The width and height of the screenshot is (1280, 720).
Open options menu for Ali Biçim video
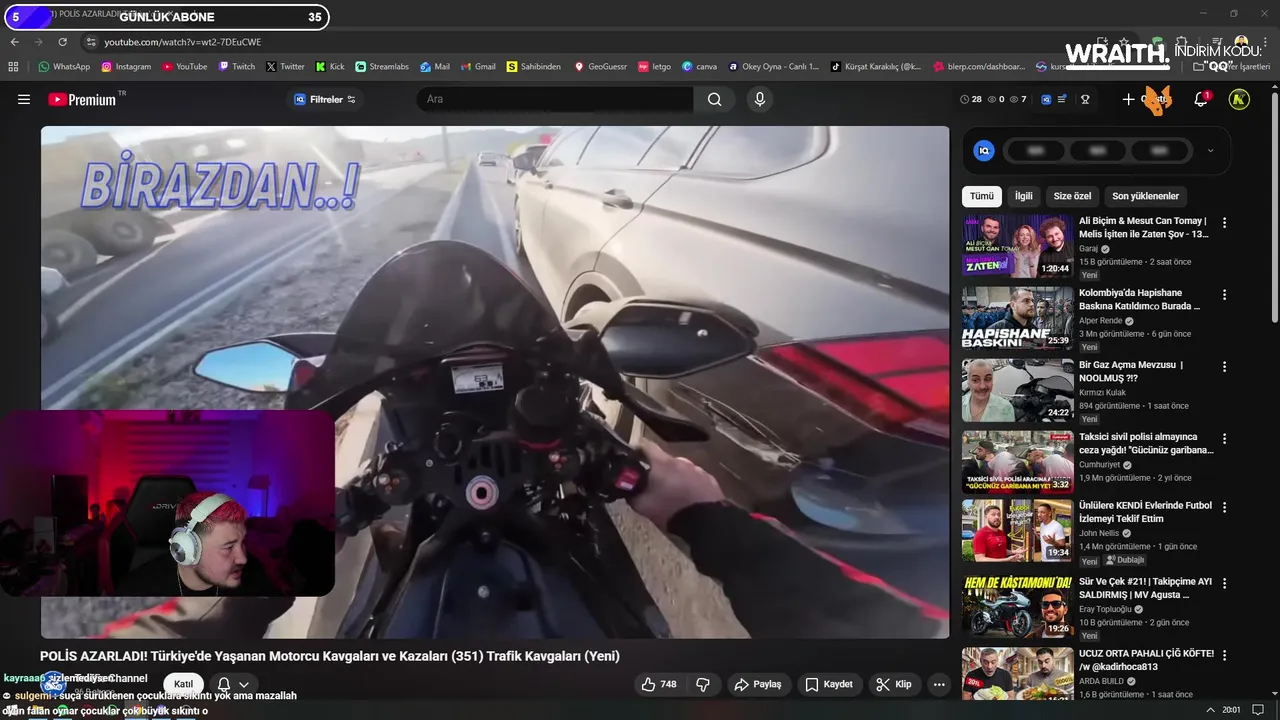tap(1224, 223)
